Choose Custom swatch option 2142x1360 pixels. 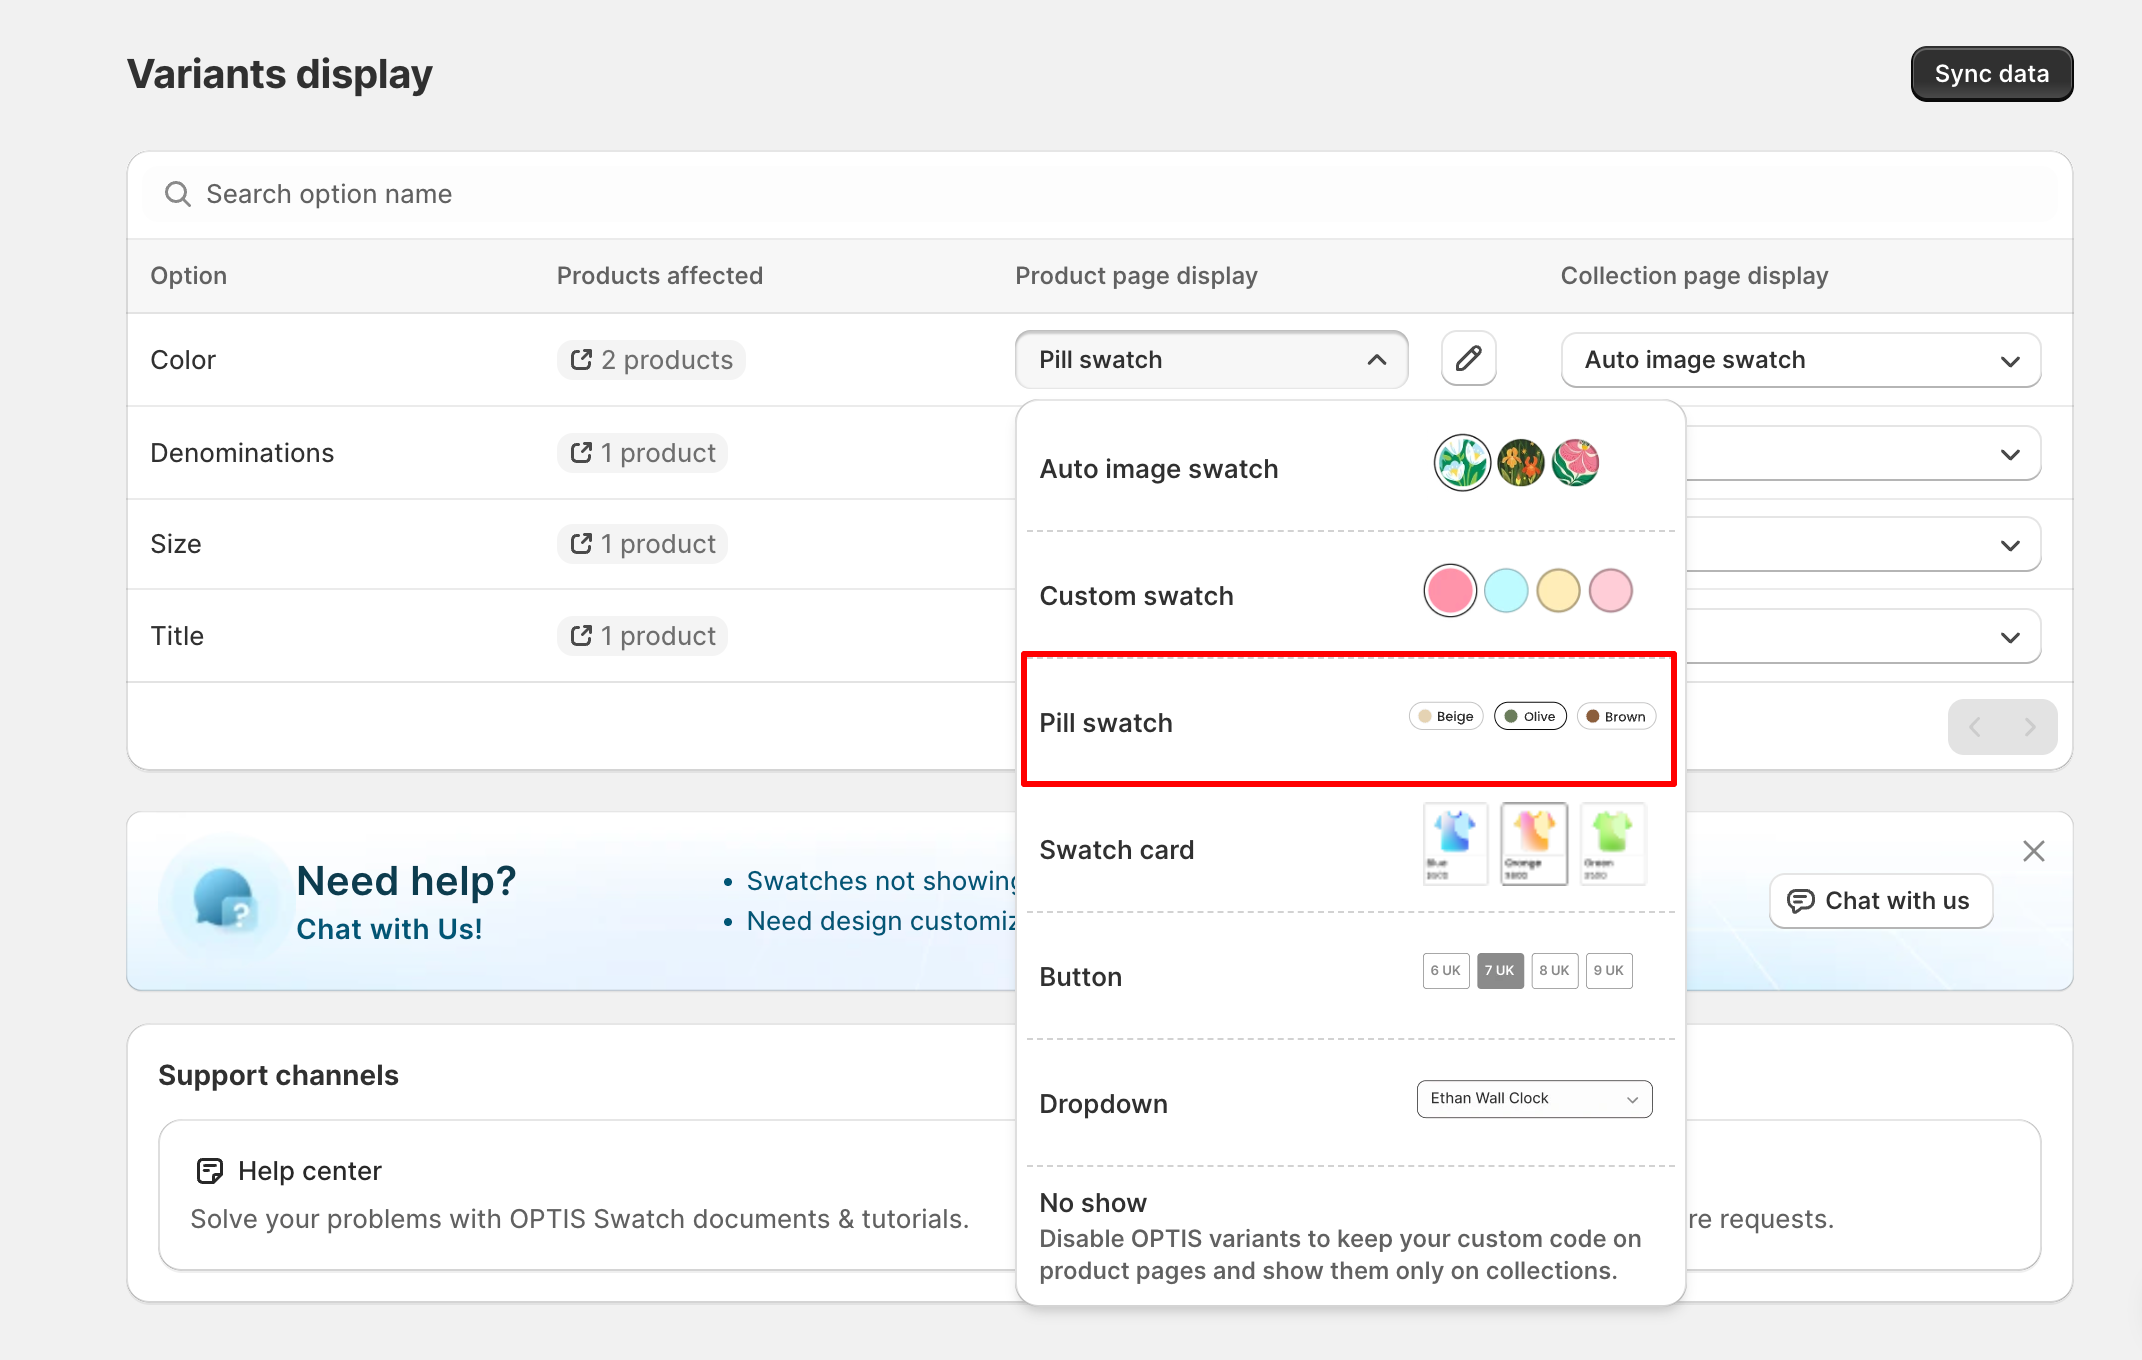tap(1350, 595)
